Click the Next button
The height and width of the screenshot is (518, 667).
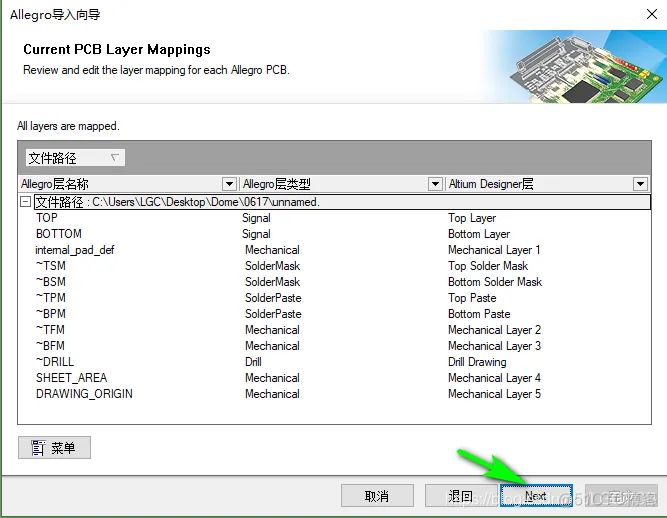536,496
